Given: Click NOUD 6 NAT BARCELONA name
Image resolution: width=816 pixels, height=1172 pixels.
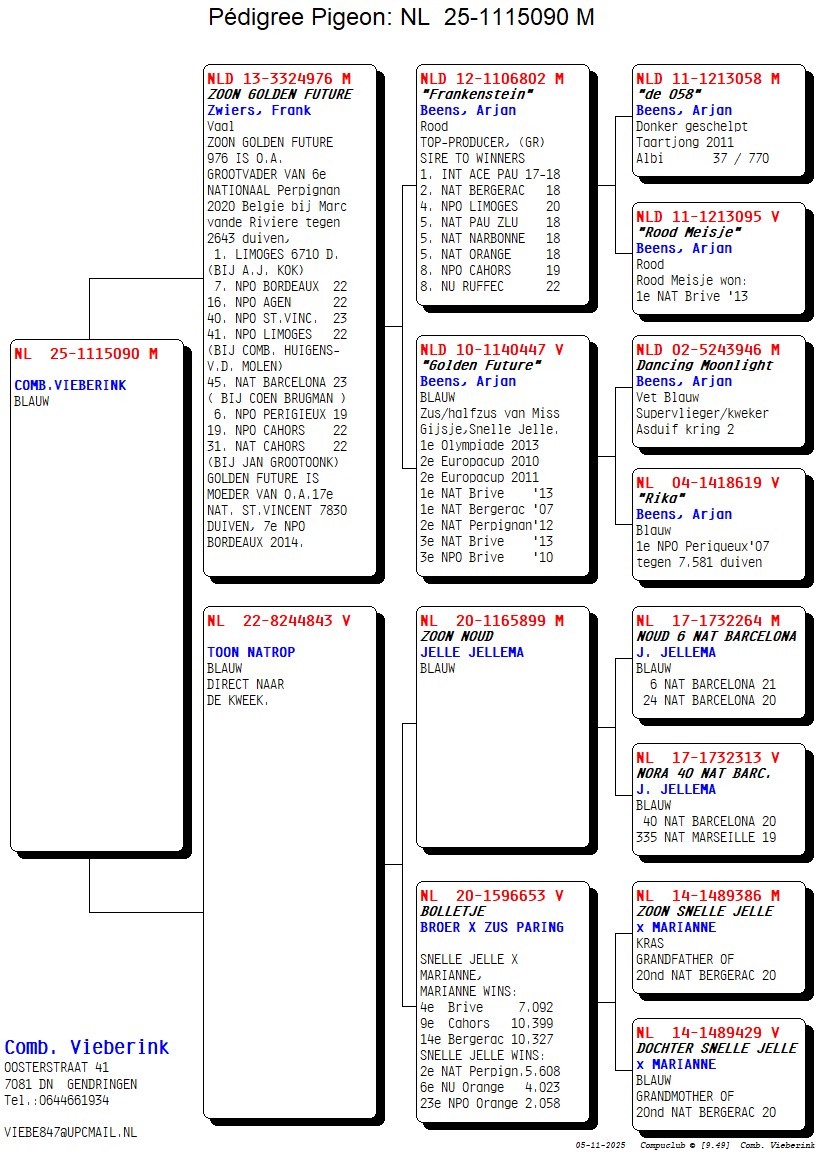Looking at the screenshot, I should pos(716,636).
